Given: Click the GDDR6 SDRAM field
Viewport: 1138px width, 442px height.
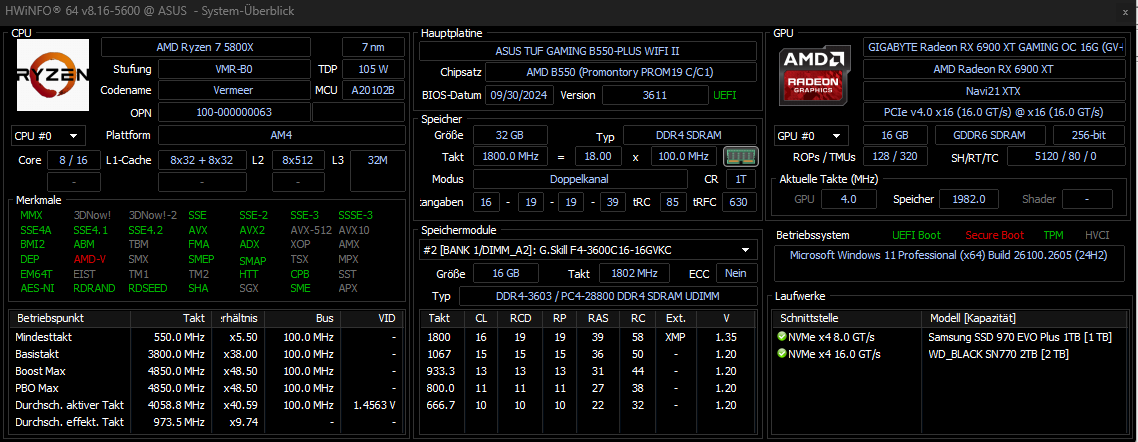Looking at the screenshot, I should tap(990, 136).
